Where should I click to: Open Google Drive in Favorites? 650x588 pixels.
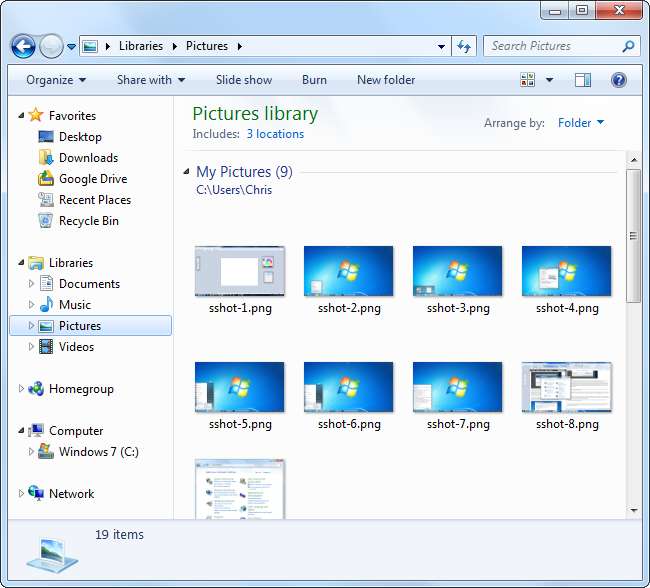click(x=92, y=179)
